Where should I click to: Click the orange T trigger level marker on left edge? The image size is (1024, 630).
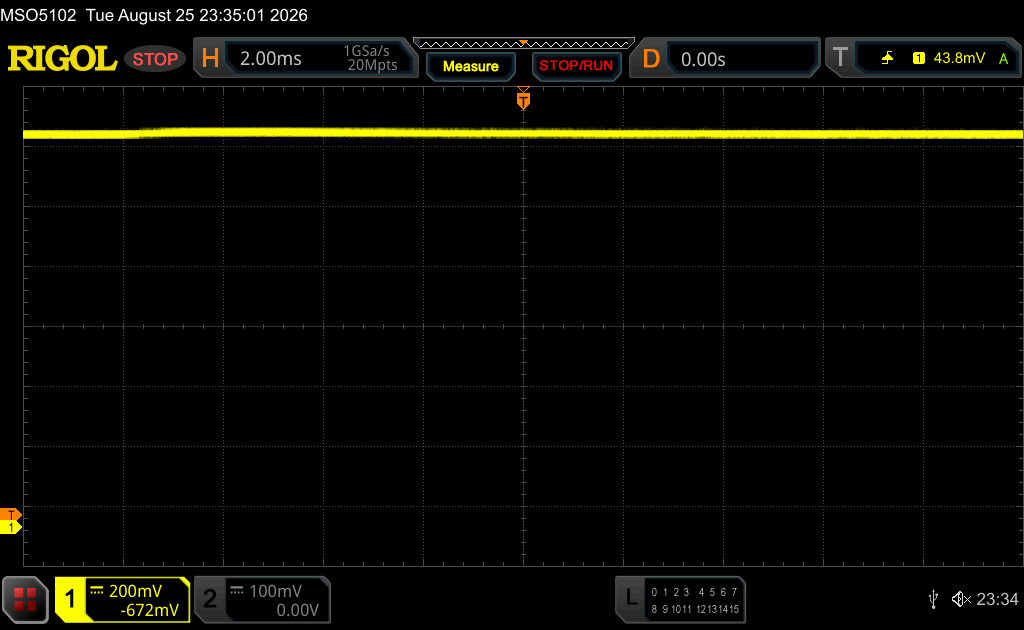(10, 514)
